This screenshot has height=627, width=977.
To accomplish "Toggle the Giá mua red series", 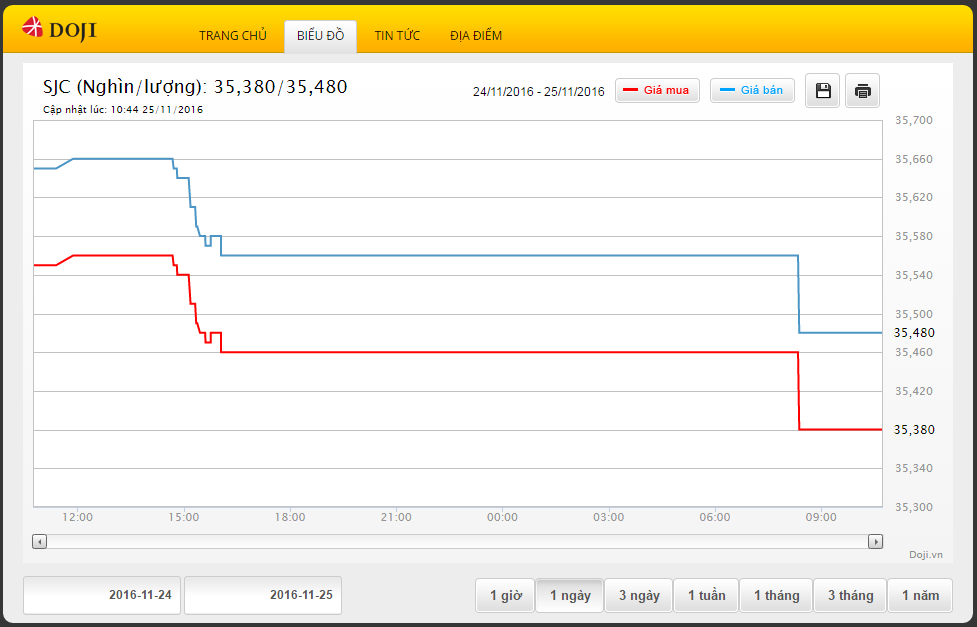I will pyautogui.click(x=657, y=90).
